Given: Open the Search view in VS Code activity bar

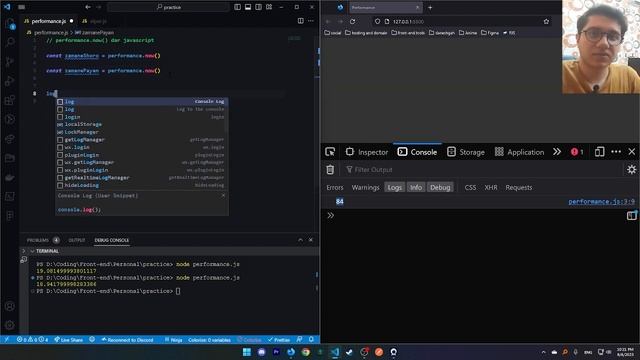Looking at the screenshot, I should pyautogui.click(x=10, y=42).
